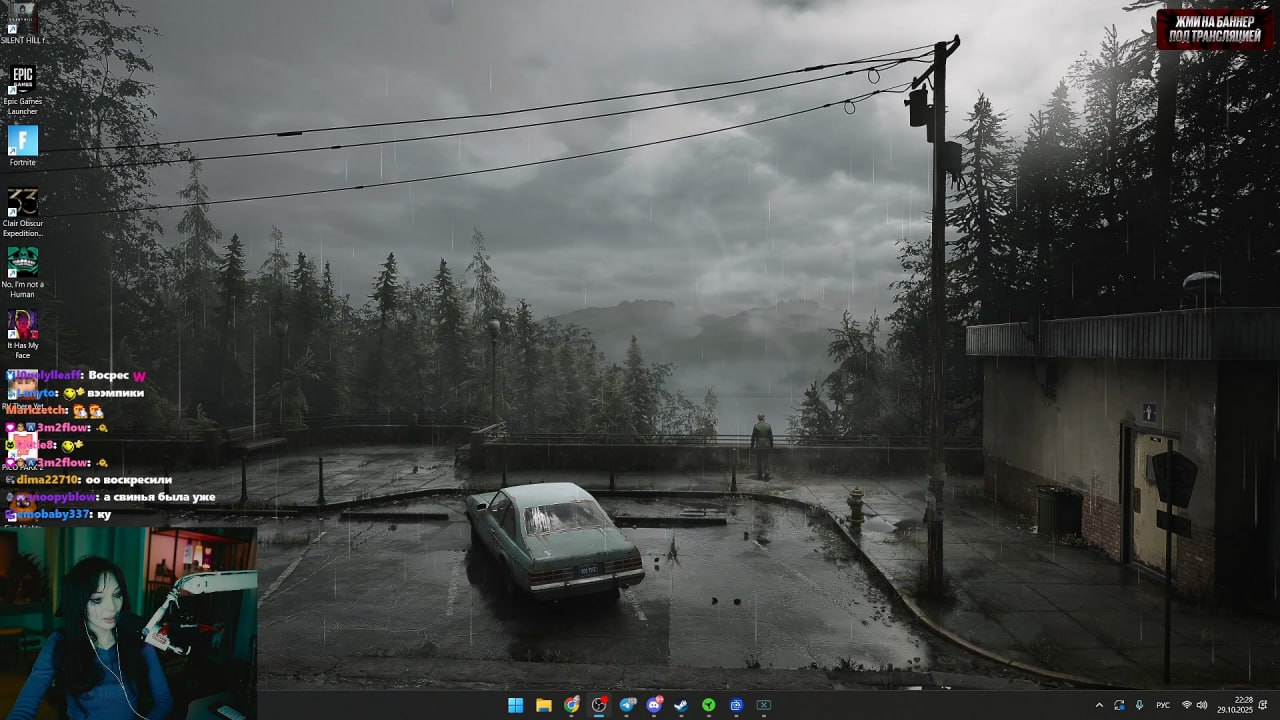
Task: Open File Explorer from the taskbar
Action: point(543,705)
